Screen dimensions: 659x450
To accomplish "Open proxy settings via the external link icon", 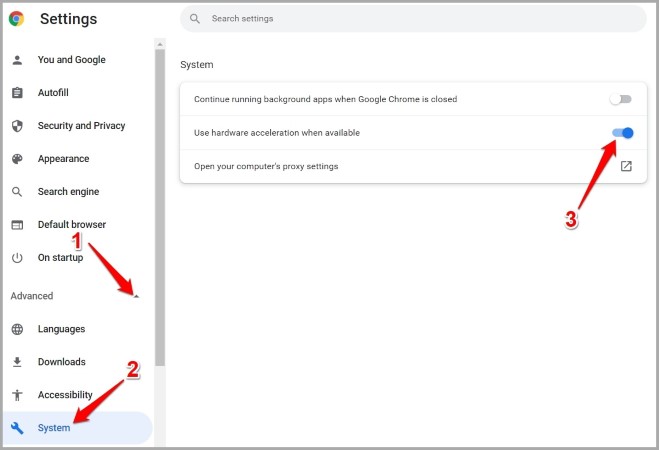I will tap(626, 166).
